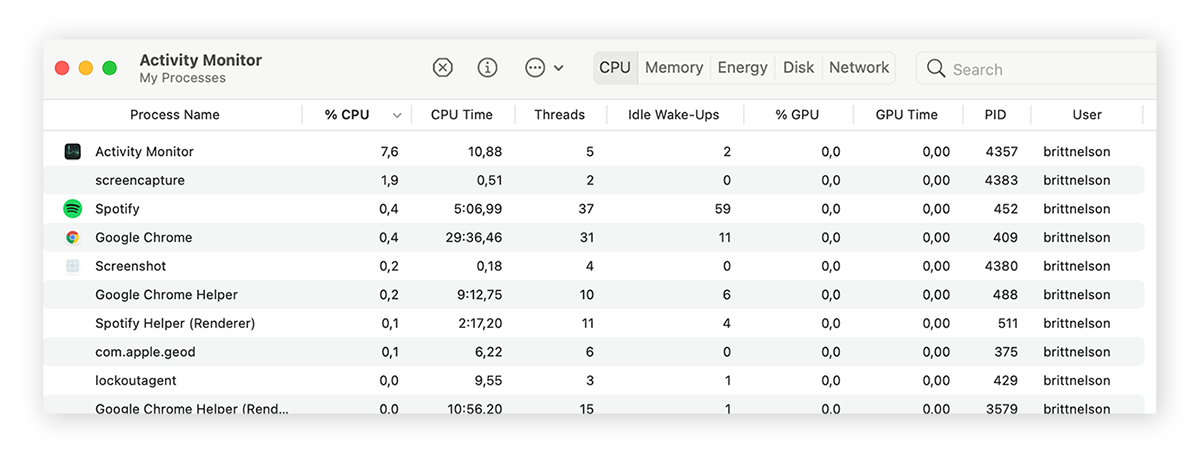This screenshot has height=453, width=1200.
Task: Click the stop process (X) toolbar icon
Action: (x=443, y=68)
